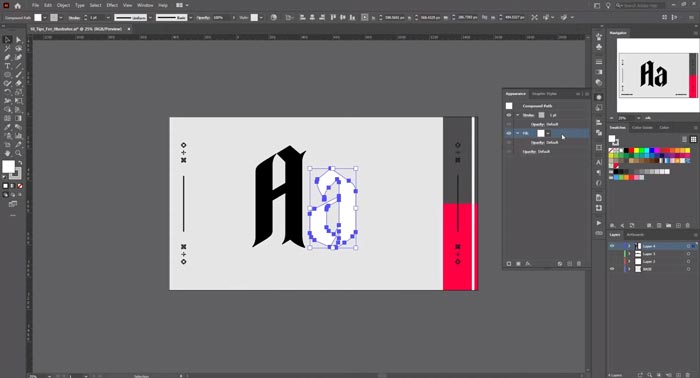Image resolution: width=700 pixels, height=378 pixels.
Task: Hide the Fill attribute in Appearance
Action: click(508, 133)
